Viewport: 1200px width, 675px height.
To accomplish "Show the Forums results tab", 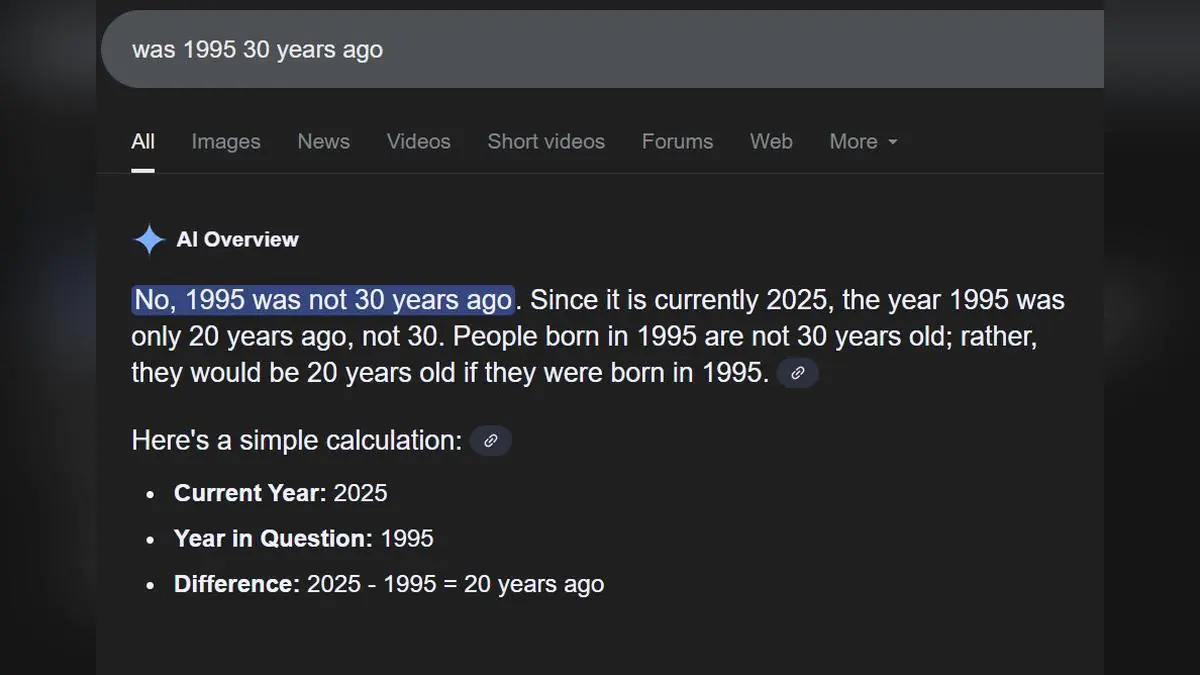I will pyautogui.click(x=677, y=142).
